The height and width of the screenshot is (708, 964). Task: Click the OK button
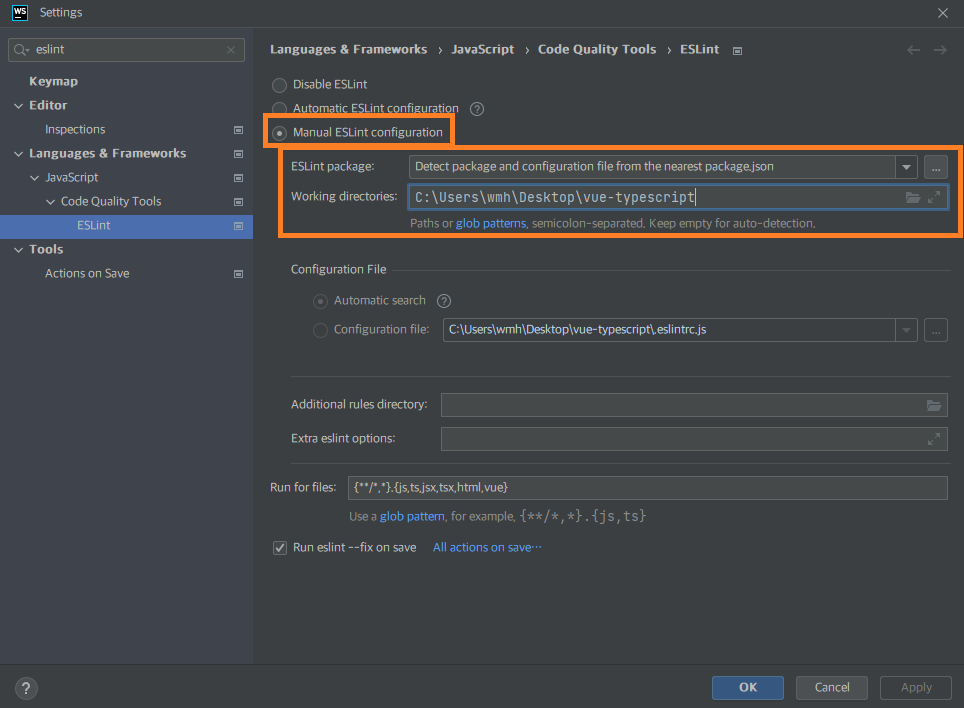pyautogui.click(x=748, y=688)
